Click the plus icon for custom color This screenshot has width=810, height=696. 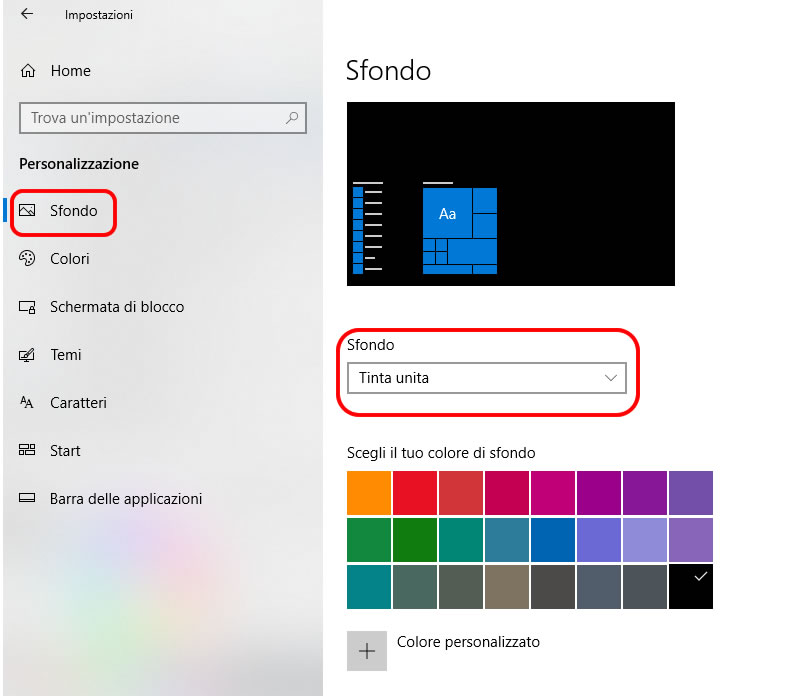tap(367, 651)
